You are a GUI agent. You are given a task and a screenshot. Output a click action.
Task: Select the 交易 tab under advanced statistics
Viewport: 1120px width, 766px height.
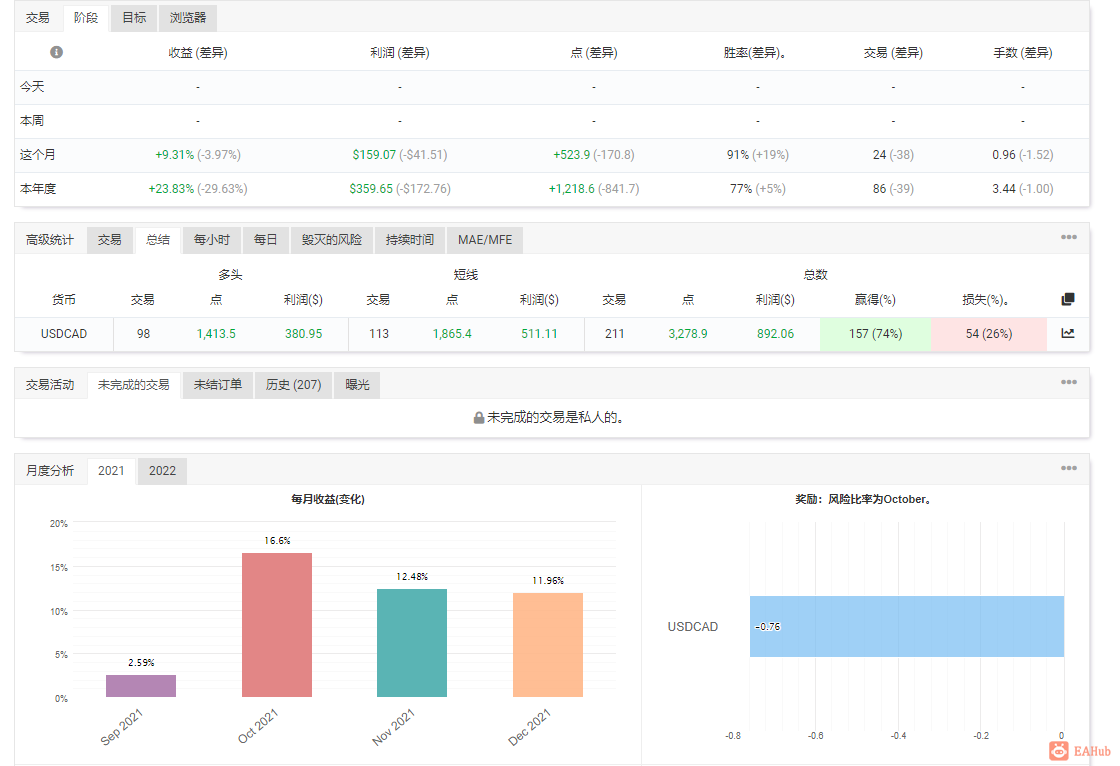pyautogui.click(x=109, y=240)
